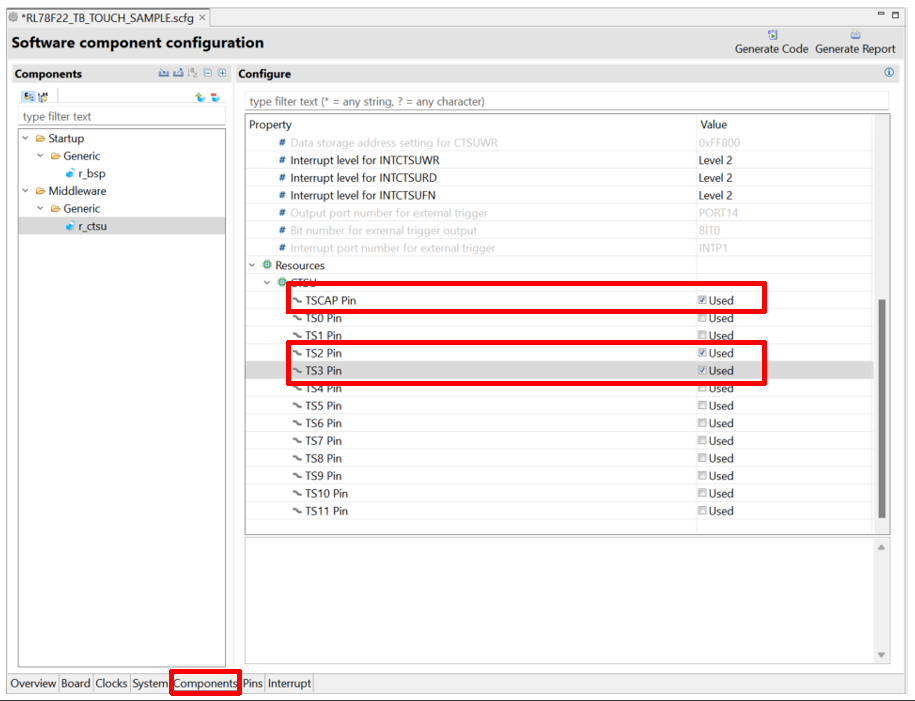Viewport: 915px width, 701px height.
Task: Open the Configure panel info icon
Action: point(889,73)
